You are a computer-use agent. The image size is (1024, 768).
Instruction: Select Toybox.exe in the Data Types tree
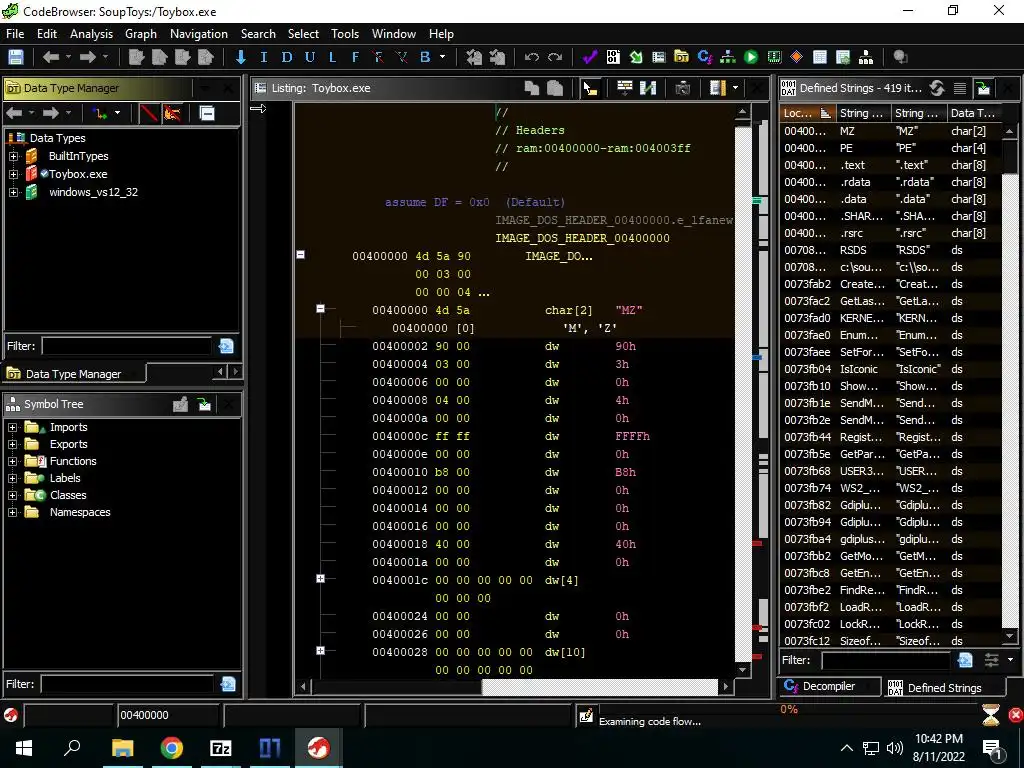pyautogui.click(x=78, y=174)
